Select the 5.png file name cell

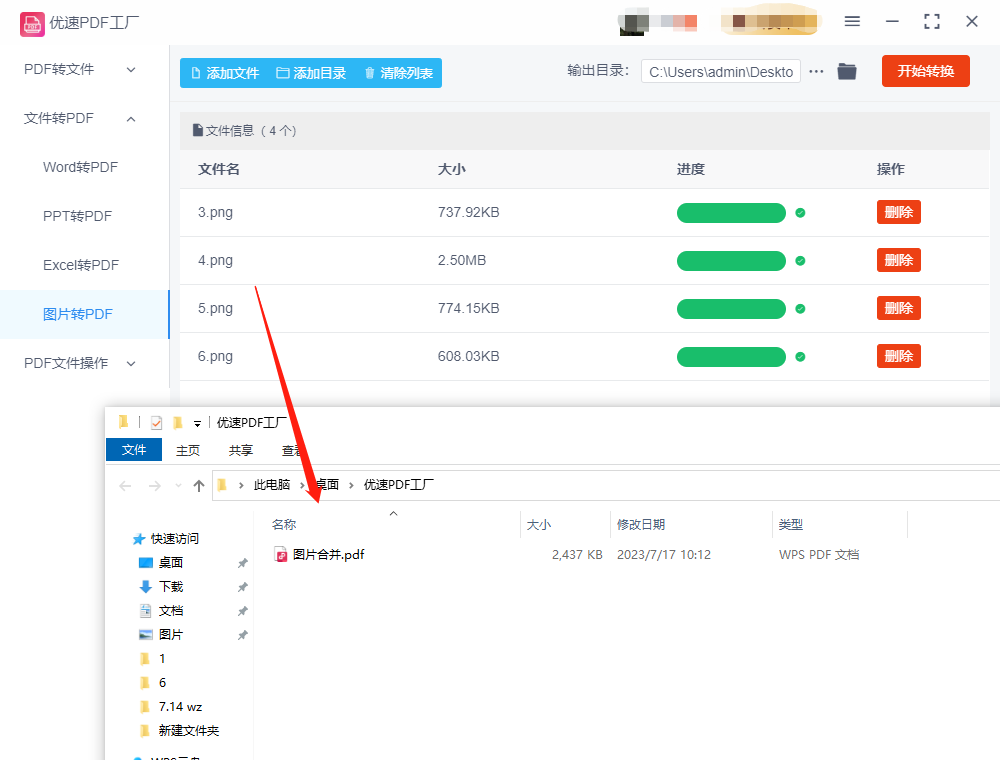[215, 309]
